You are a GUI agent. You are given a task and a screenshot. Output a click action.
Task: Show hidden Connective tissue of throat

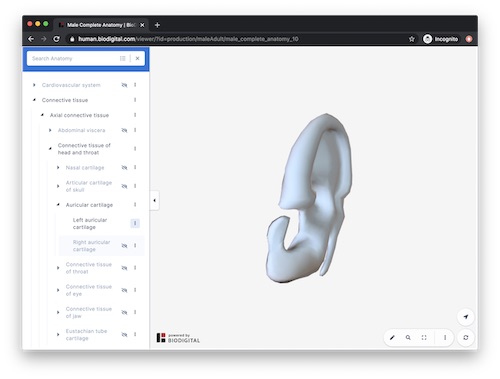click(124, 268)
